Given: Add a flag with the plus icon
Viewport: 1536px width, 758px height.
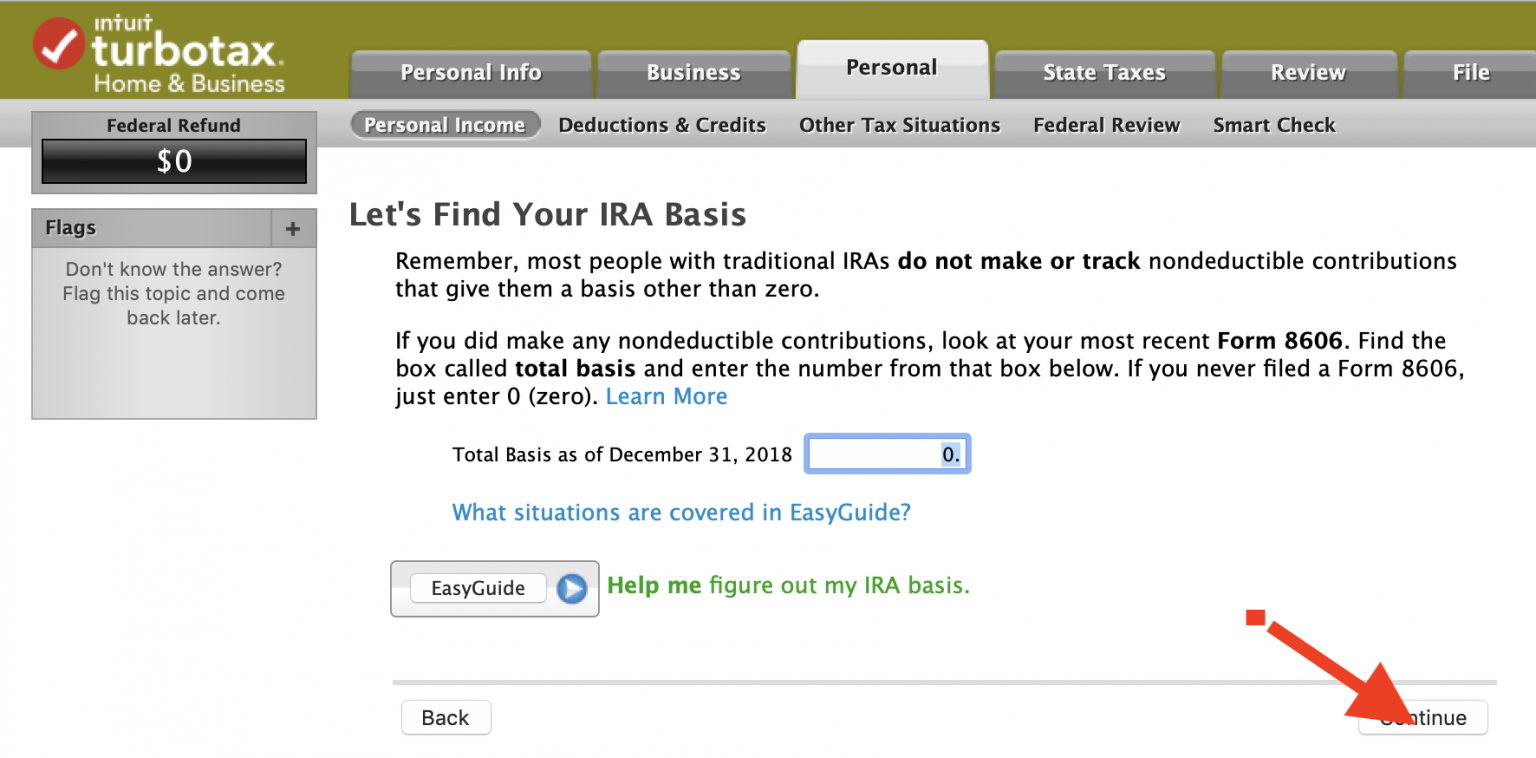Looking at the screenshot, I should (293, 229).
